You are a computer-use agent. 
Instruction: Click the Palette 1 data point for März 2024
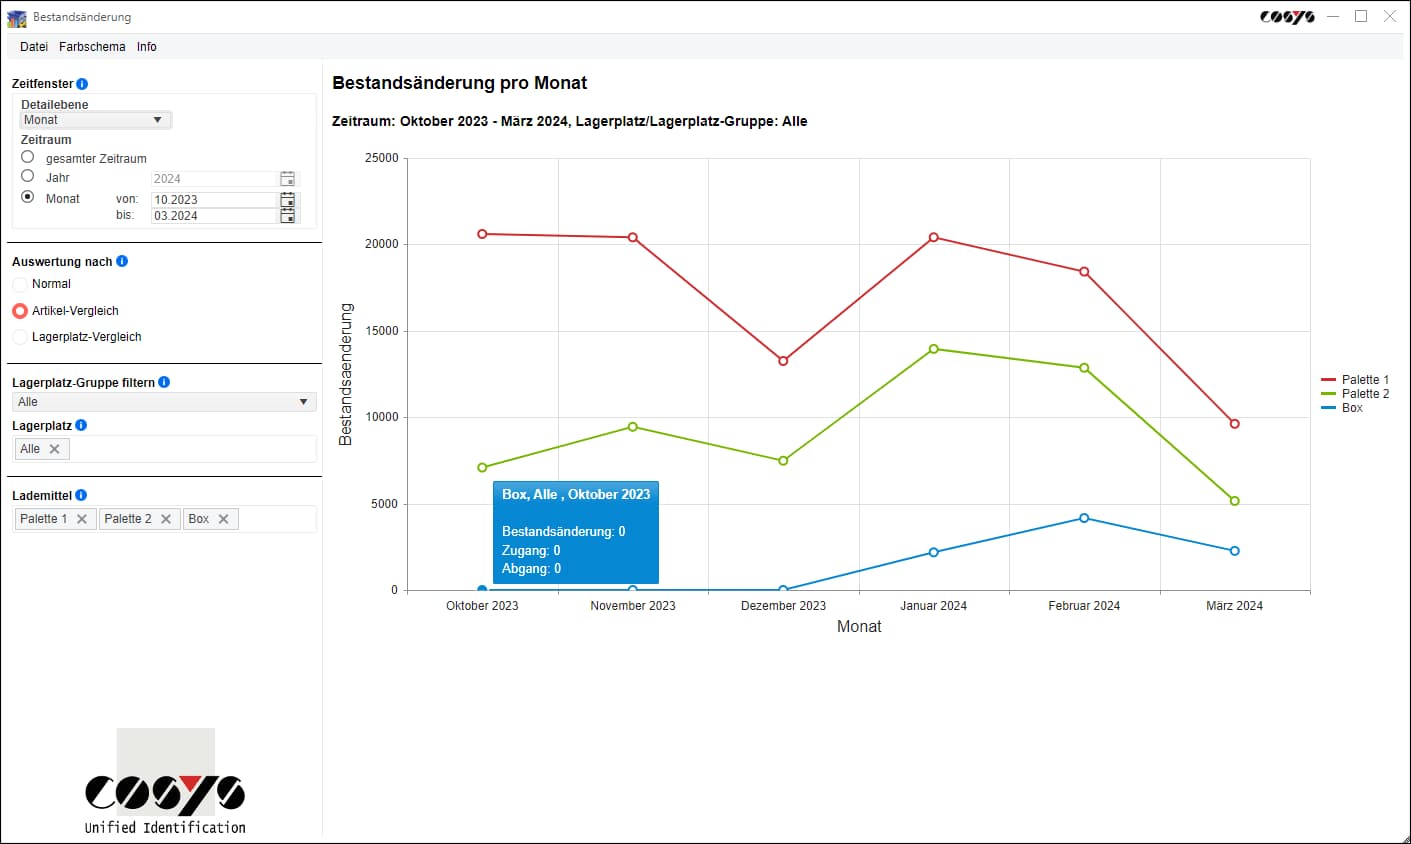tap(1235, 424)
